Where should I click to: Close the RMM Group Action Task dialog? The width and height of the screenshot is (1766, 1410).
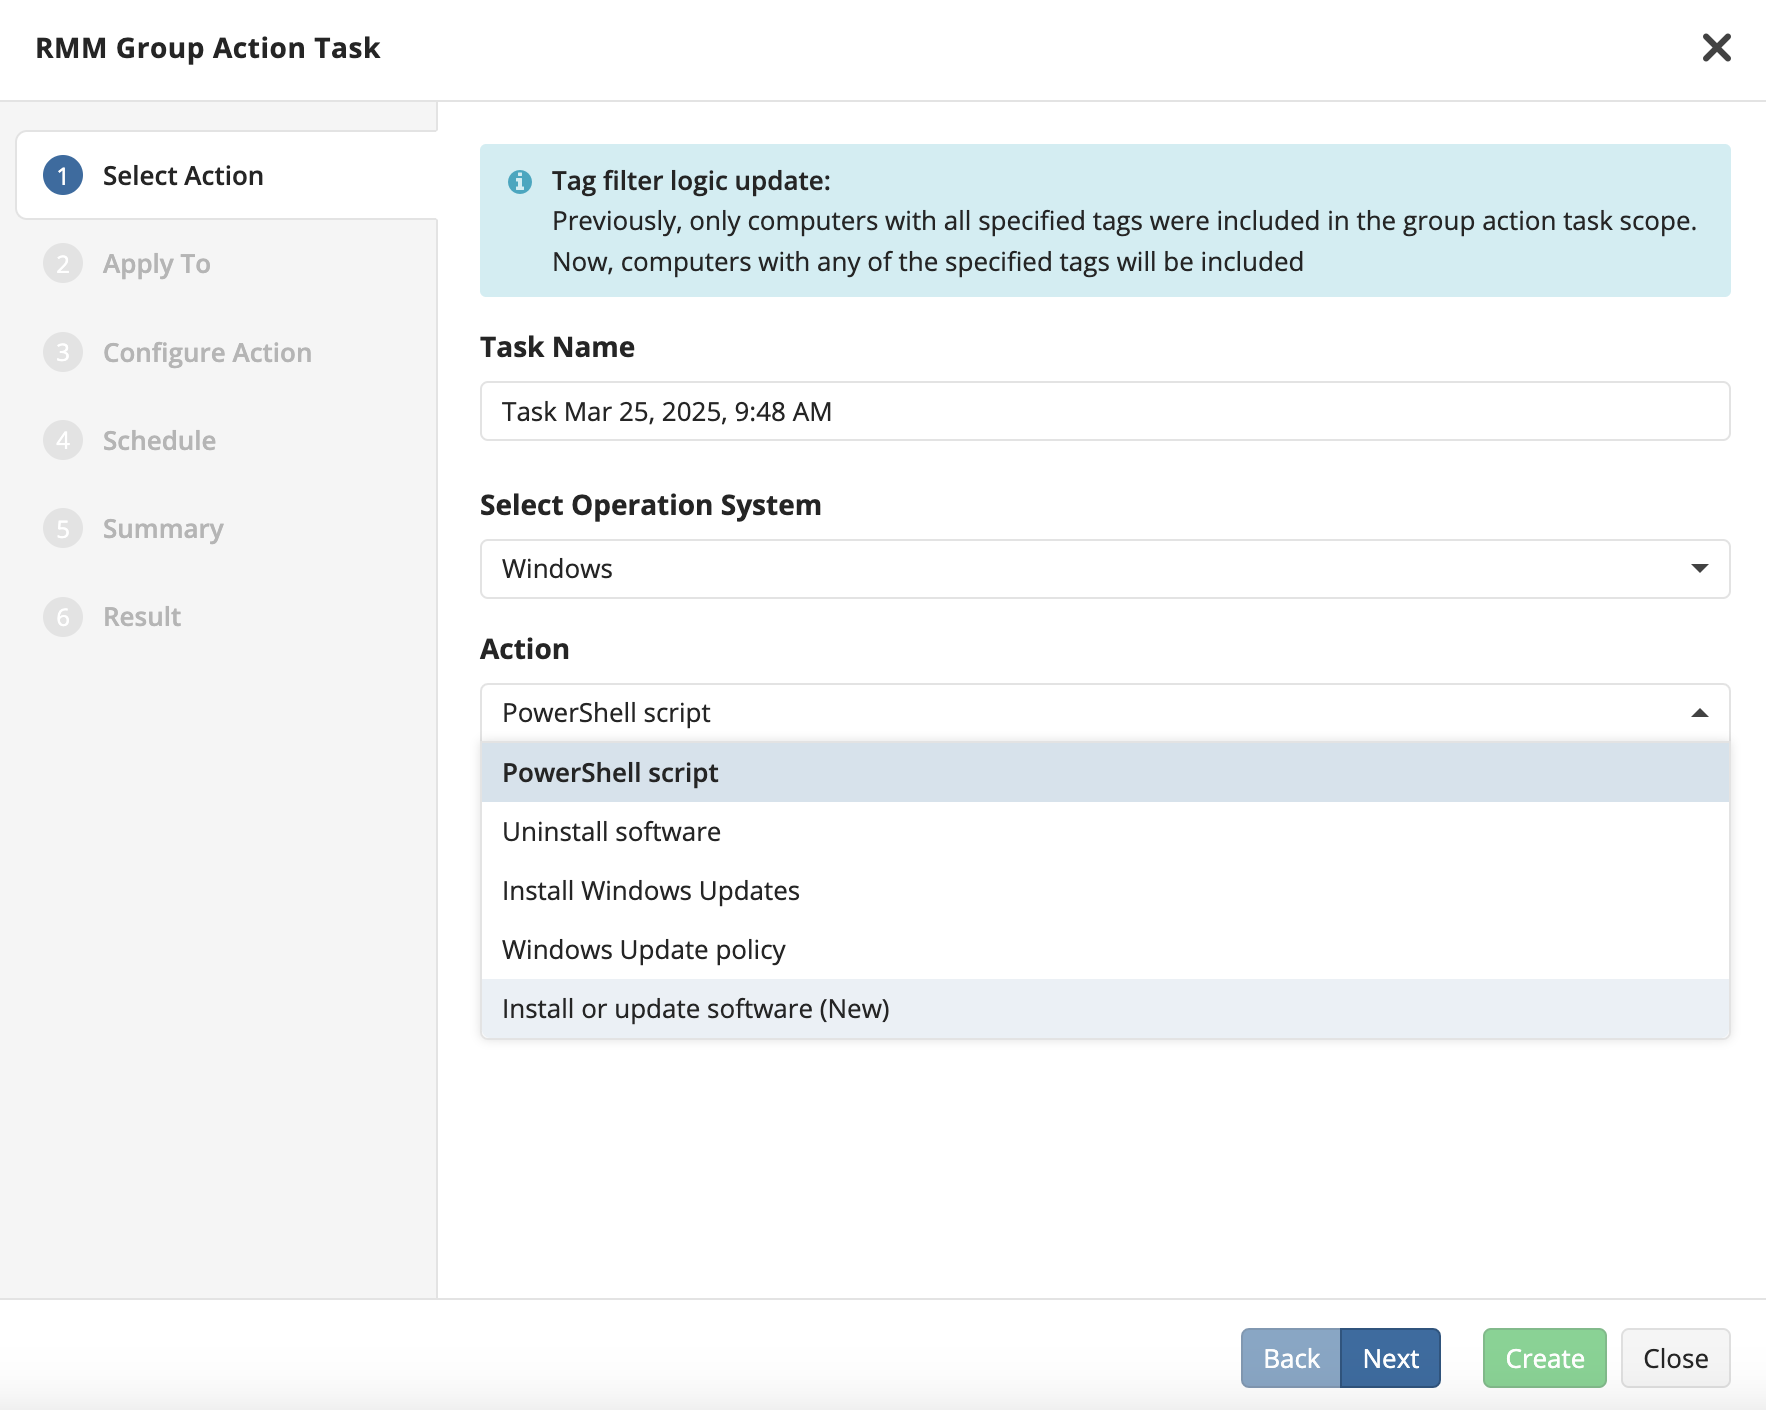coord(1716,47)
